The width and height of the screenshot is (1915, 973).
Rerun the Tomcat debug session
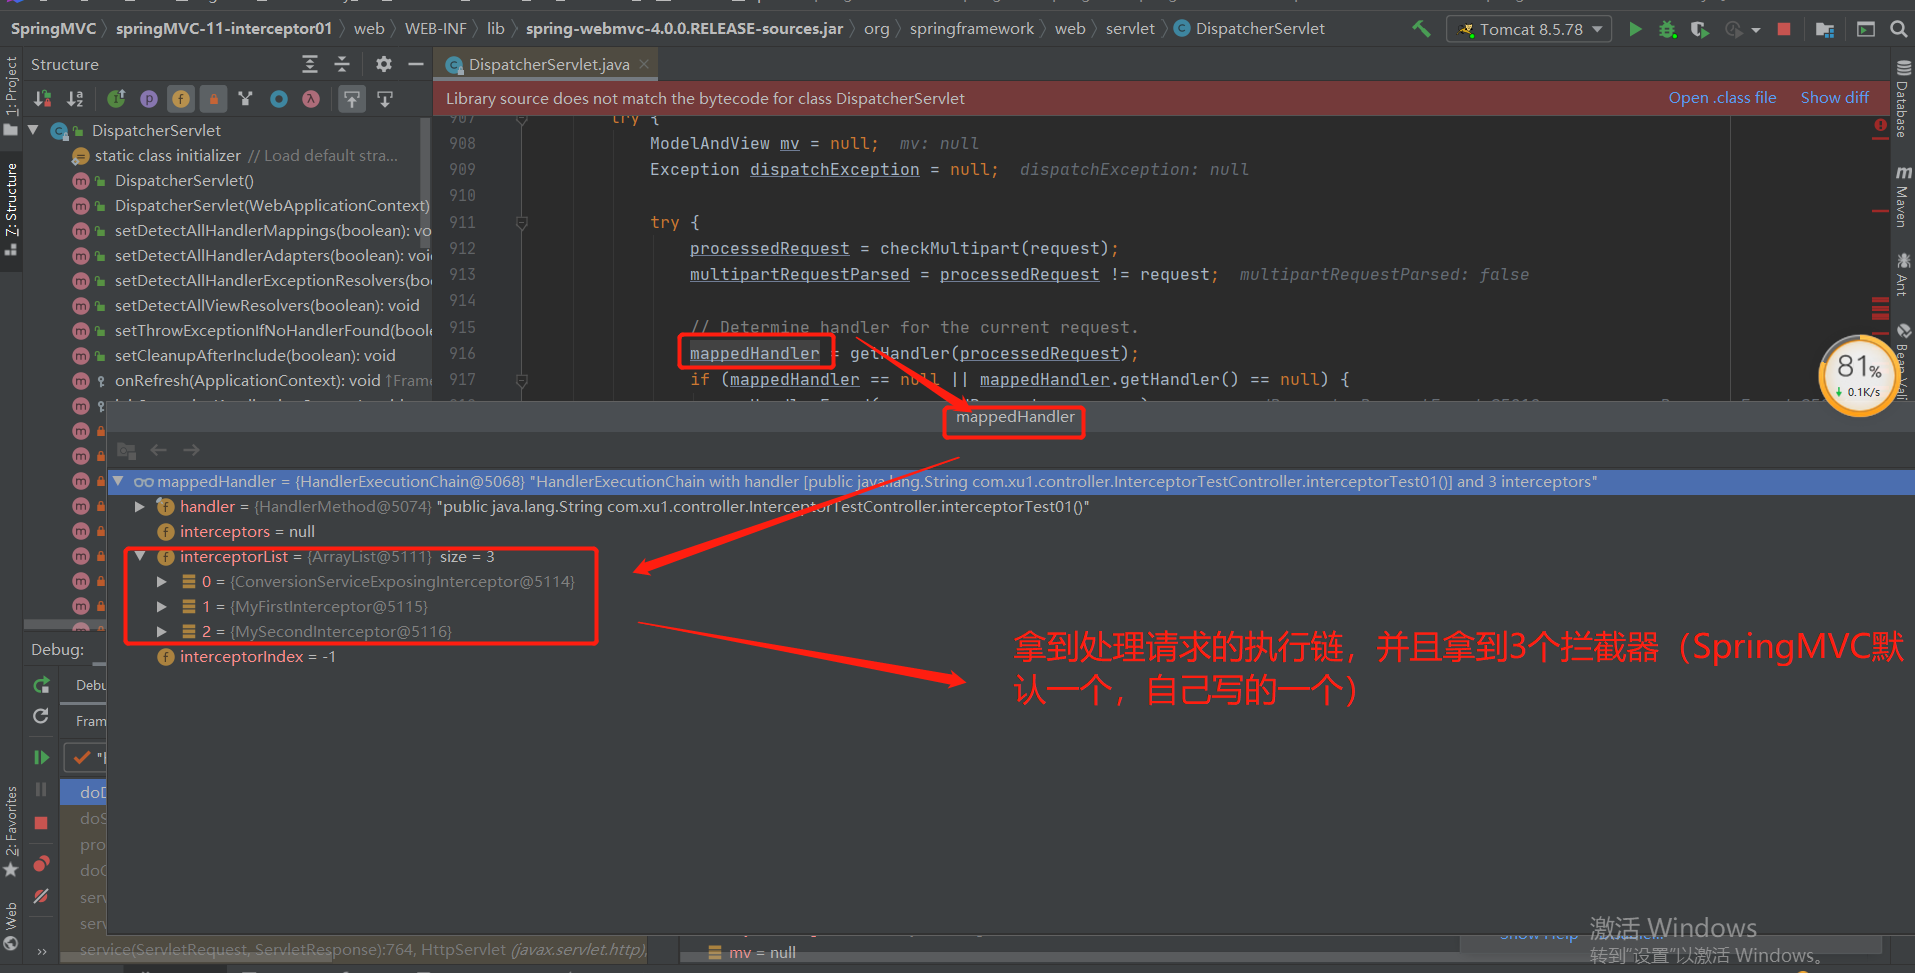[41, 685]
